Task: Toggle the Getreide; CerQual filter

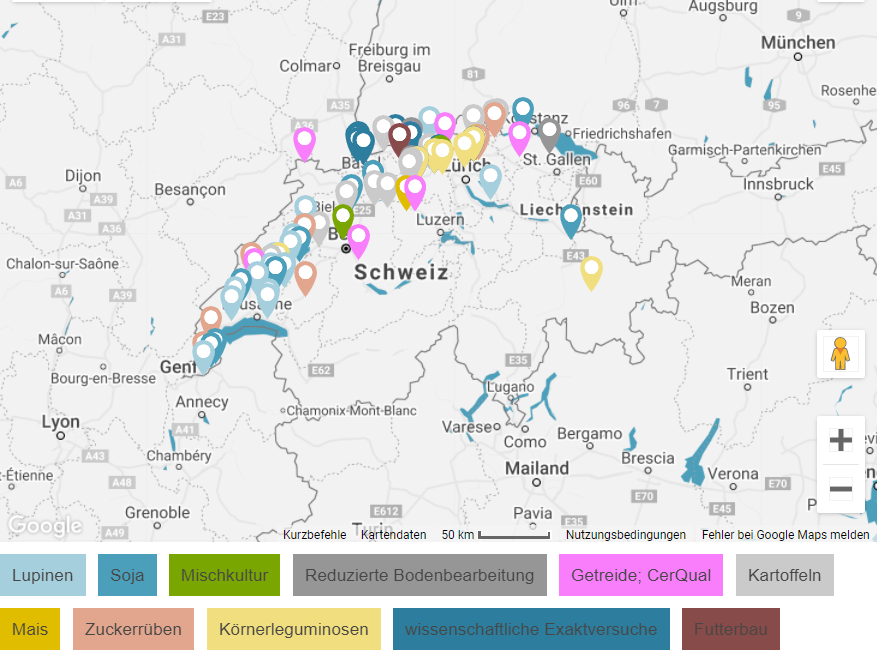Action: (x=641, y=575)
